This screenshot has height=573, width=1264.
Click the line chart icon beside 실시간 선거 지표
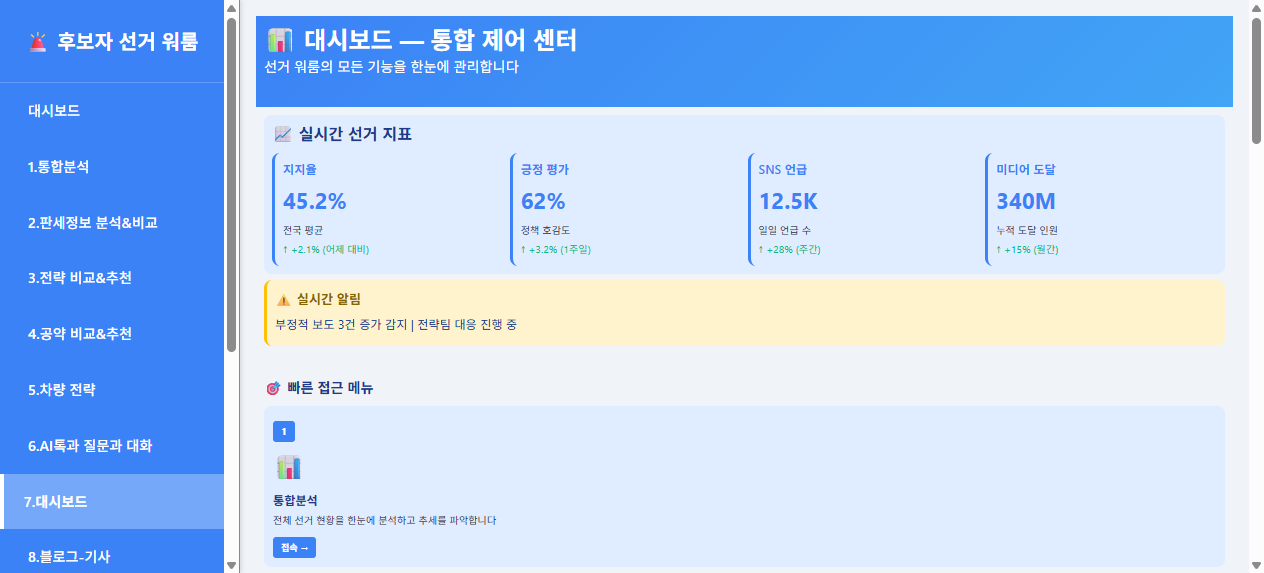(x=283, y=134)
